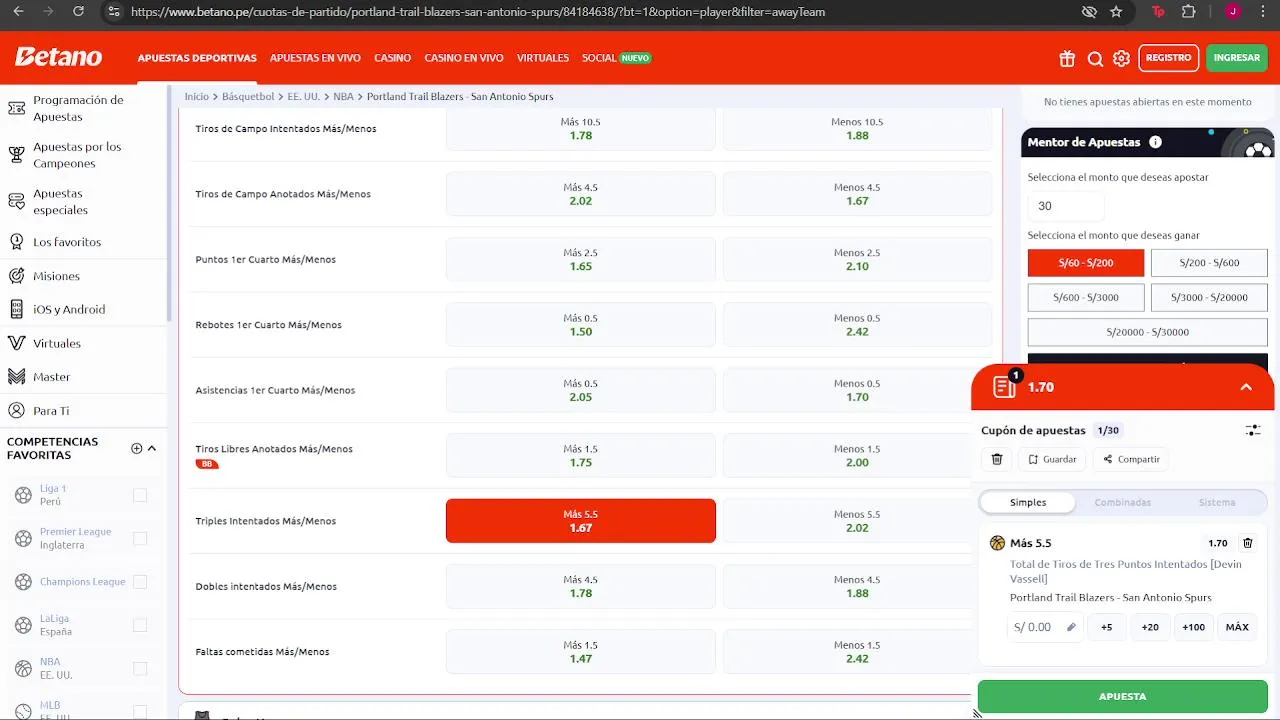This screenshot has width=1280, height=720.
Task: Open bet slip settings sliders icon
Action: 1252,430
